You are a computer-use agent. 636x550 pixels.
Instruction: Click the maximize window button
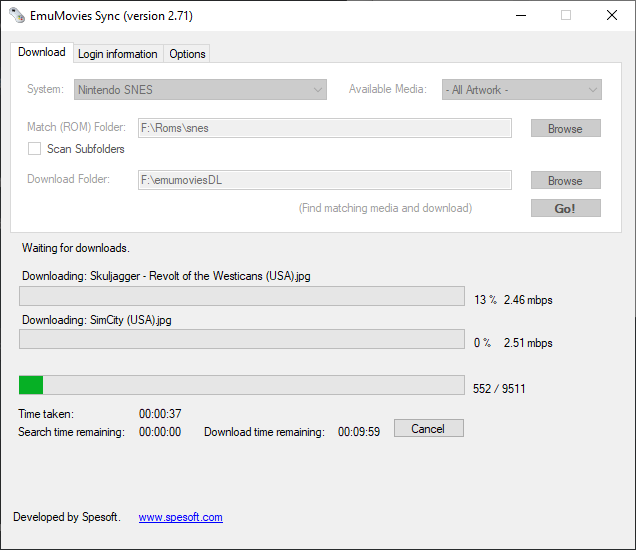click(566, 16)
